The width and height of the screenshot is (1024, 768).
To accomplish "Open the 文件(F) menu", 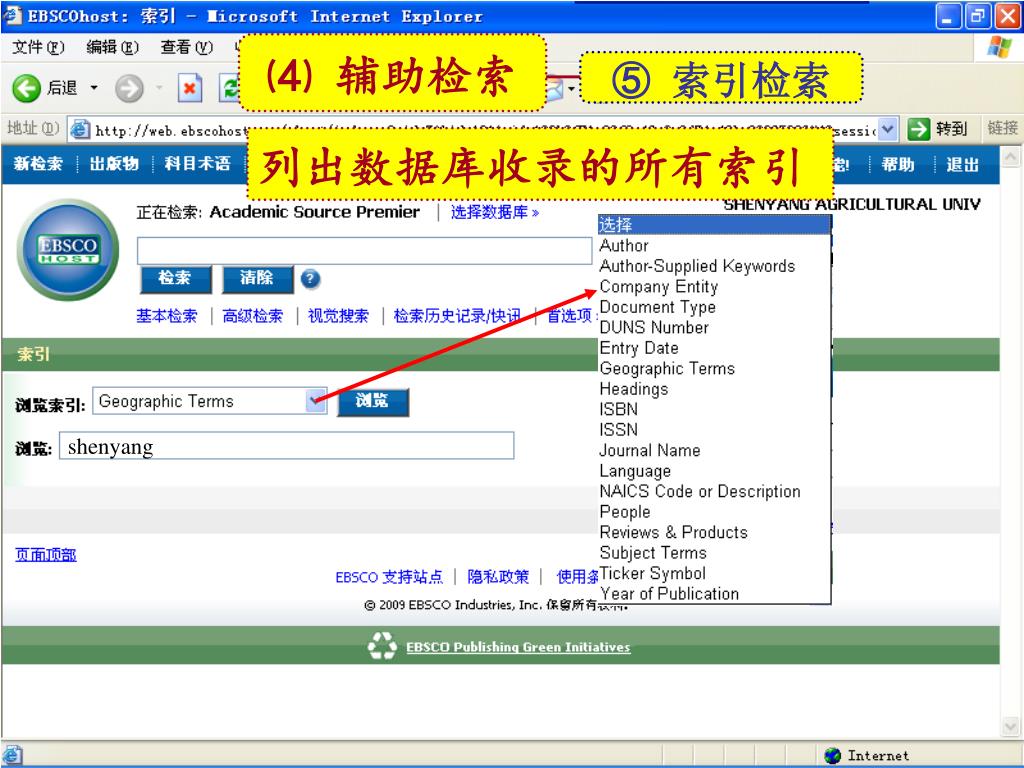I will pos(39,47).
